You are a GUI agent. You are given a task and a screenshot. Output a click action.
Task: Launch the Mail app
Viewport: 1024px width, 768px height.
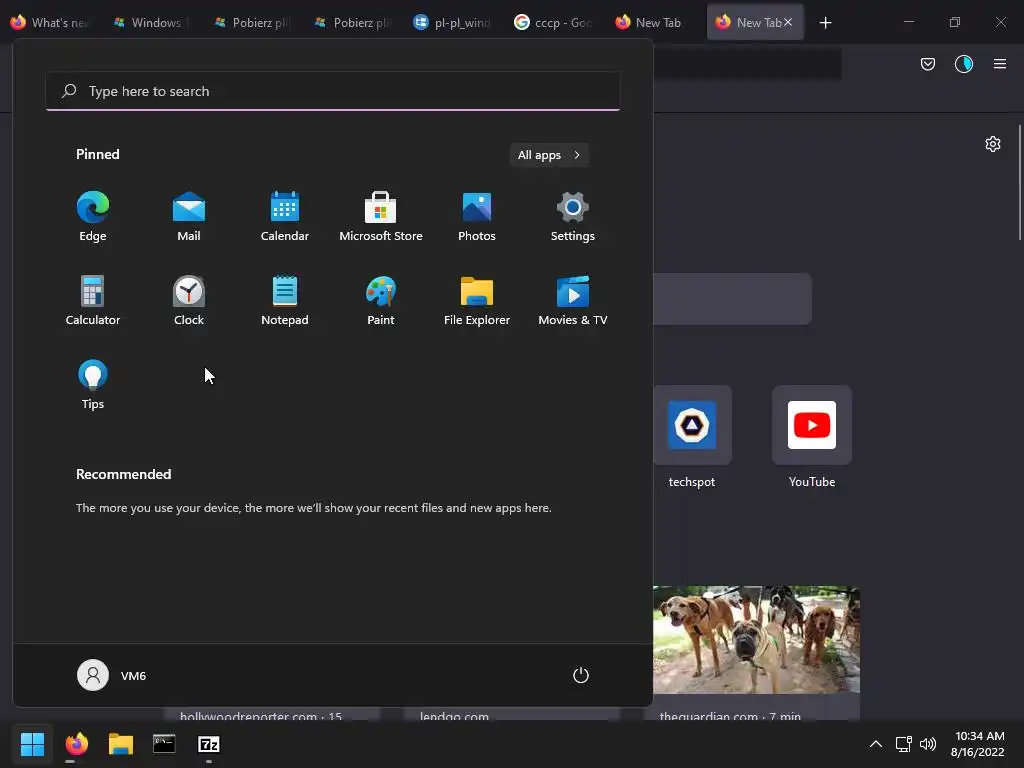[x=189, y=217]
